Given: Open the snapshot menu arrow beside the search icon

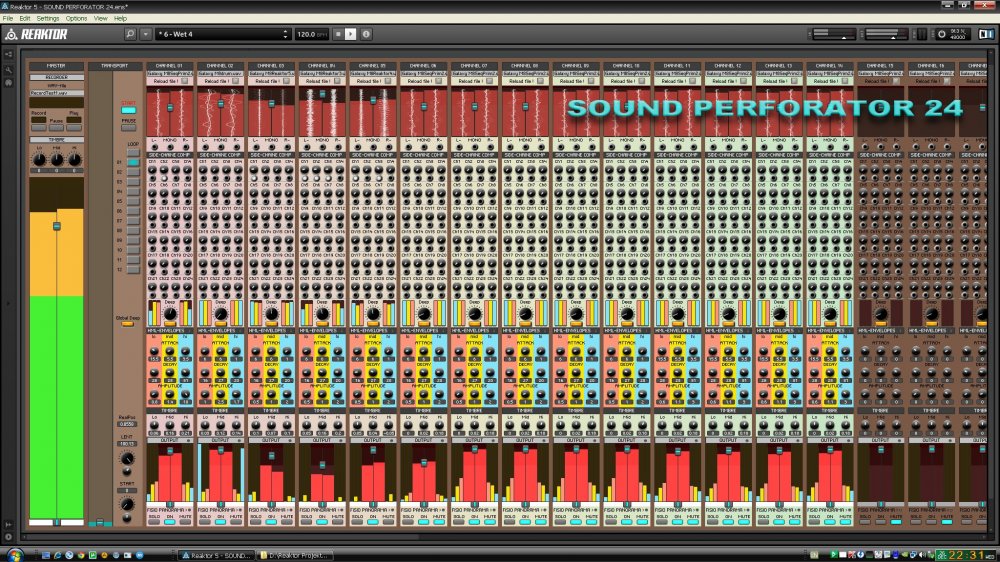Looking at the screenshot, I should tap(145, 34).
